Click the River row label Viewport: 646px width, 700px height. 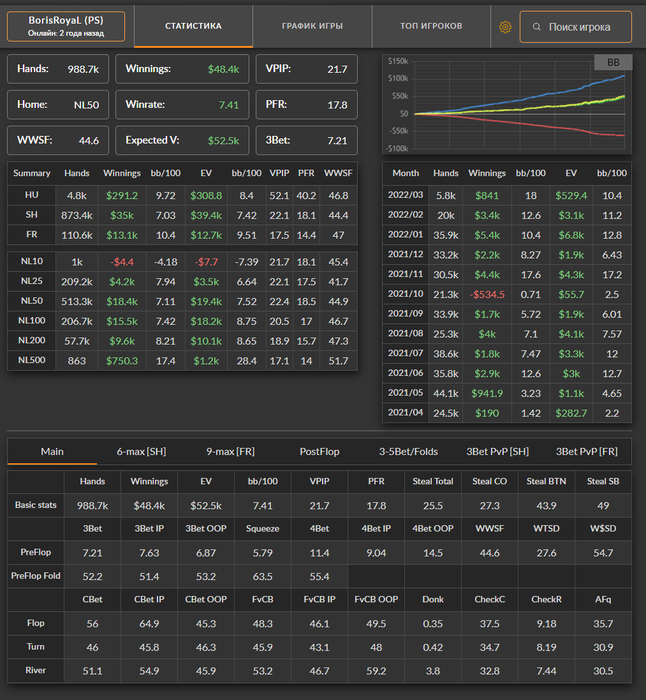36,671
